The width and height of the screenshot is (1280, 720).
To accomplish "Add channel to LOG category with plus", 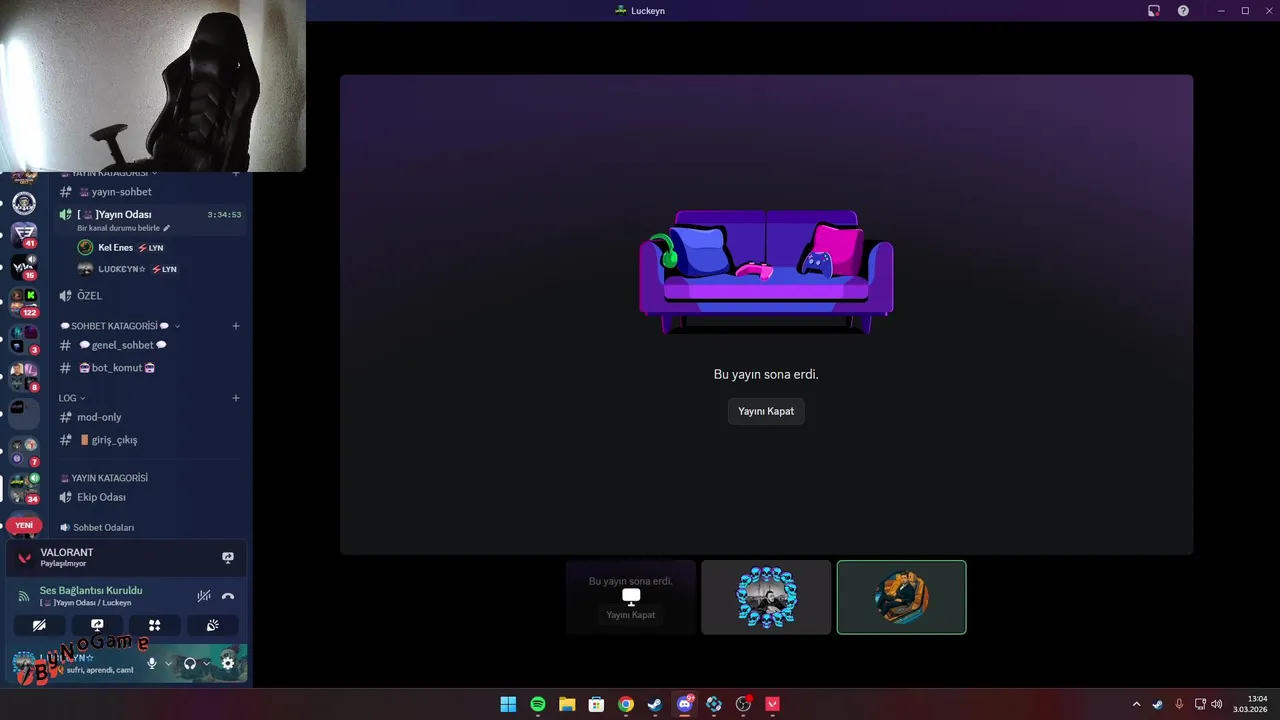I will coord(236,398).
